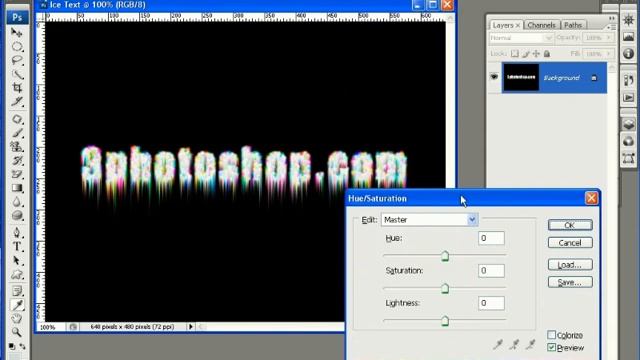Select the Pen tool
This screenshot has width=640, height=360.
coord(17,233)
